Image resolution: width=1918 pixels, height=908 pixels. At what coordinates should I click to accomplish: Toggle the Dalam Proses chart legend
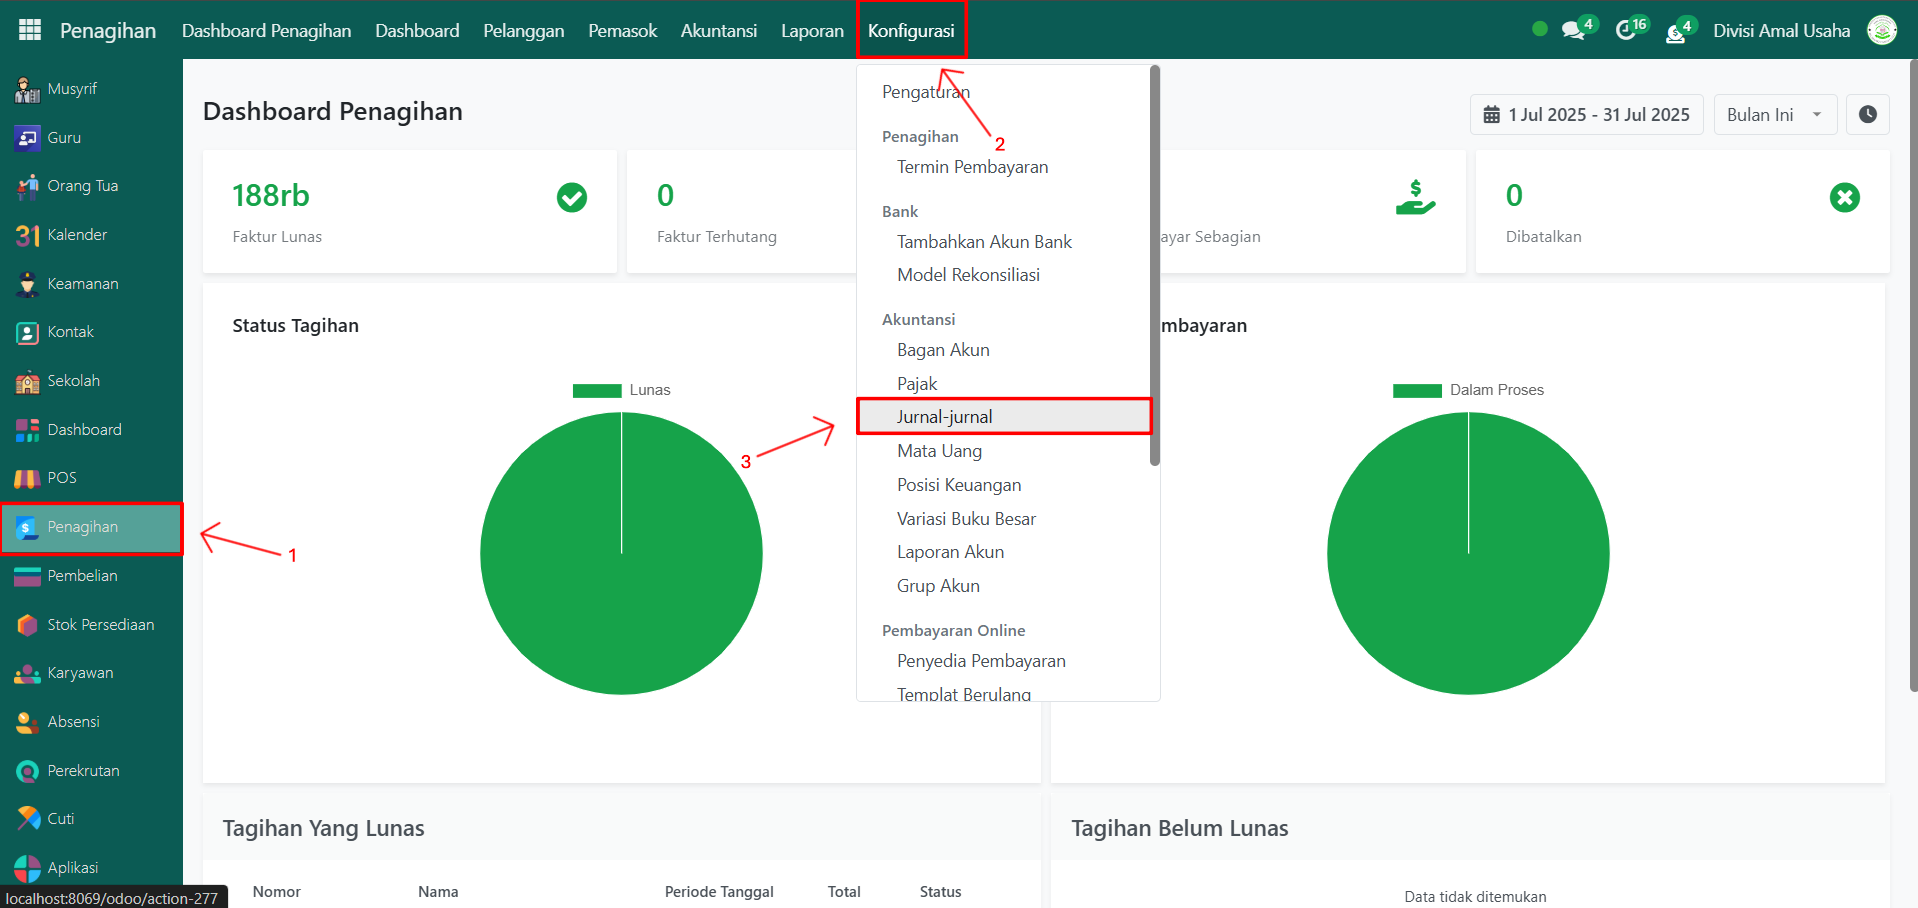pyautogui.click(x=1468, y=390)
